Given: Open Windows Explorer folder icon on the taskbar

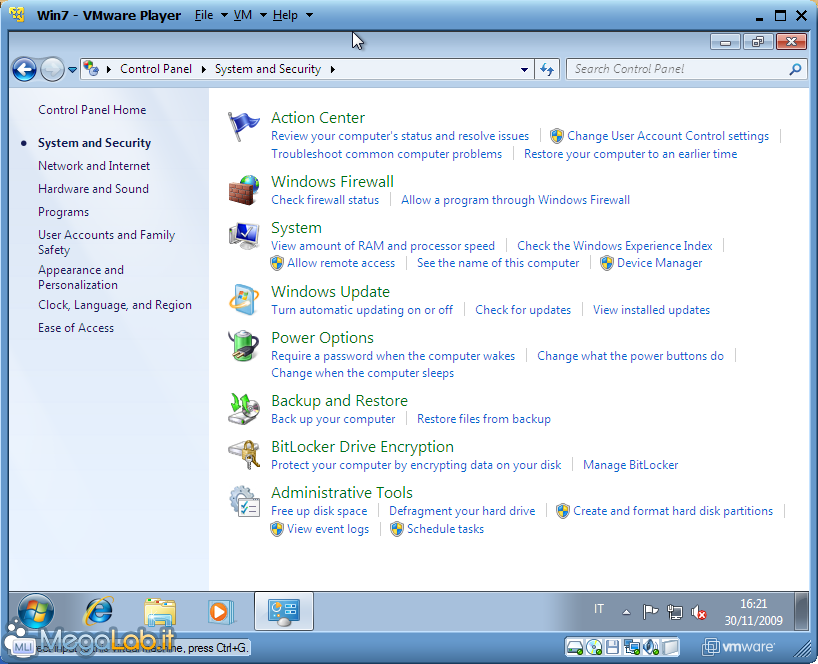Looking at the screenshot, I should click(160, 611).
